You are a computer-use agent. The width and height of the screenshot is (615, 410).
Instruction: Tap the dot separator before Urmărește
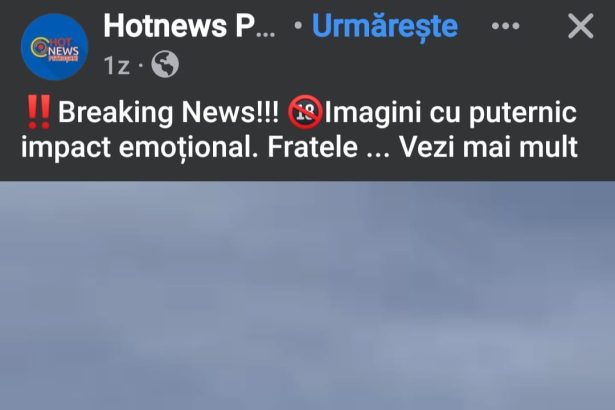(x=298, y=26)
